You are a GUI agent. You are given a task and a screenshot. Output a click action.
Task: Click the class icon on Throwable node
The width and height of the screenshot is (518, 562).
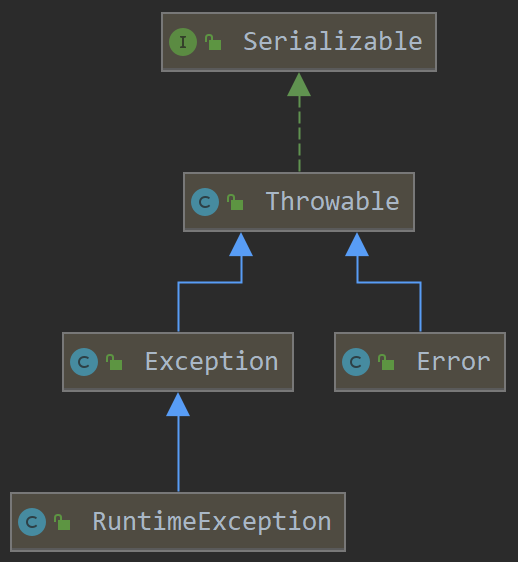(205, 202)
